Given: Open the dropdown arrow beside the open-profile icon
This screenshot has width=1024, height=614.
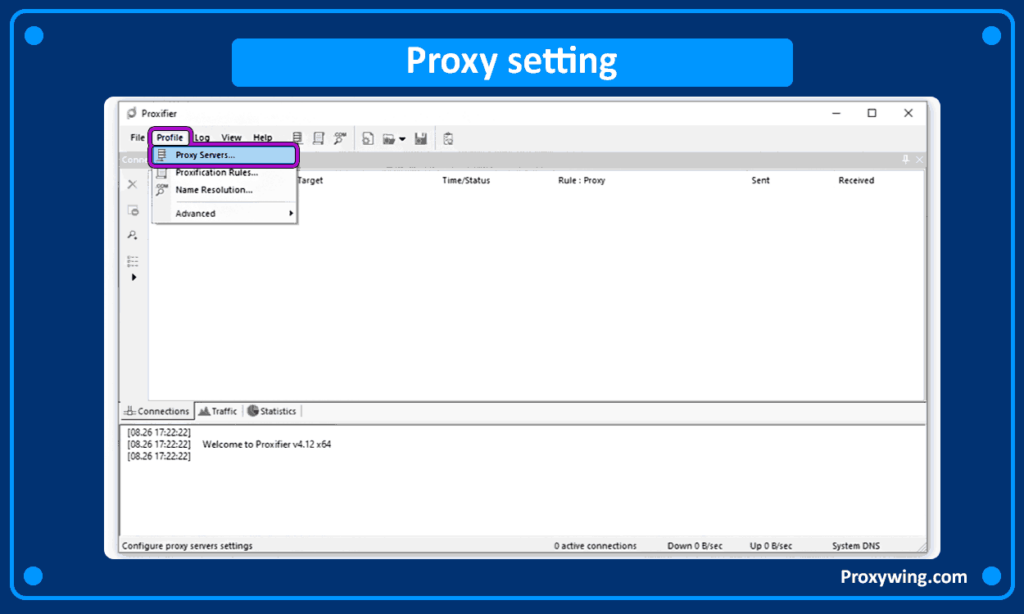Looking at the screenshot, I should coord(404,137).
